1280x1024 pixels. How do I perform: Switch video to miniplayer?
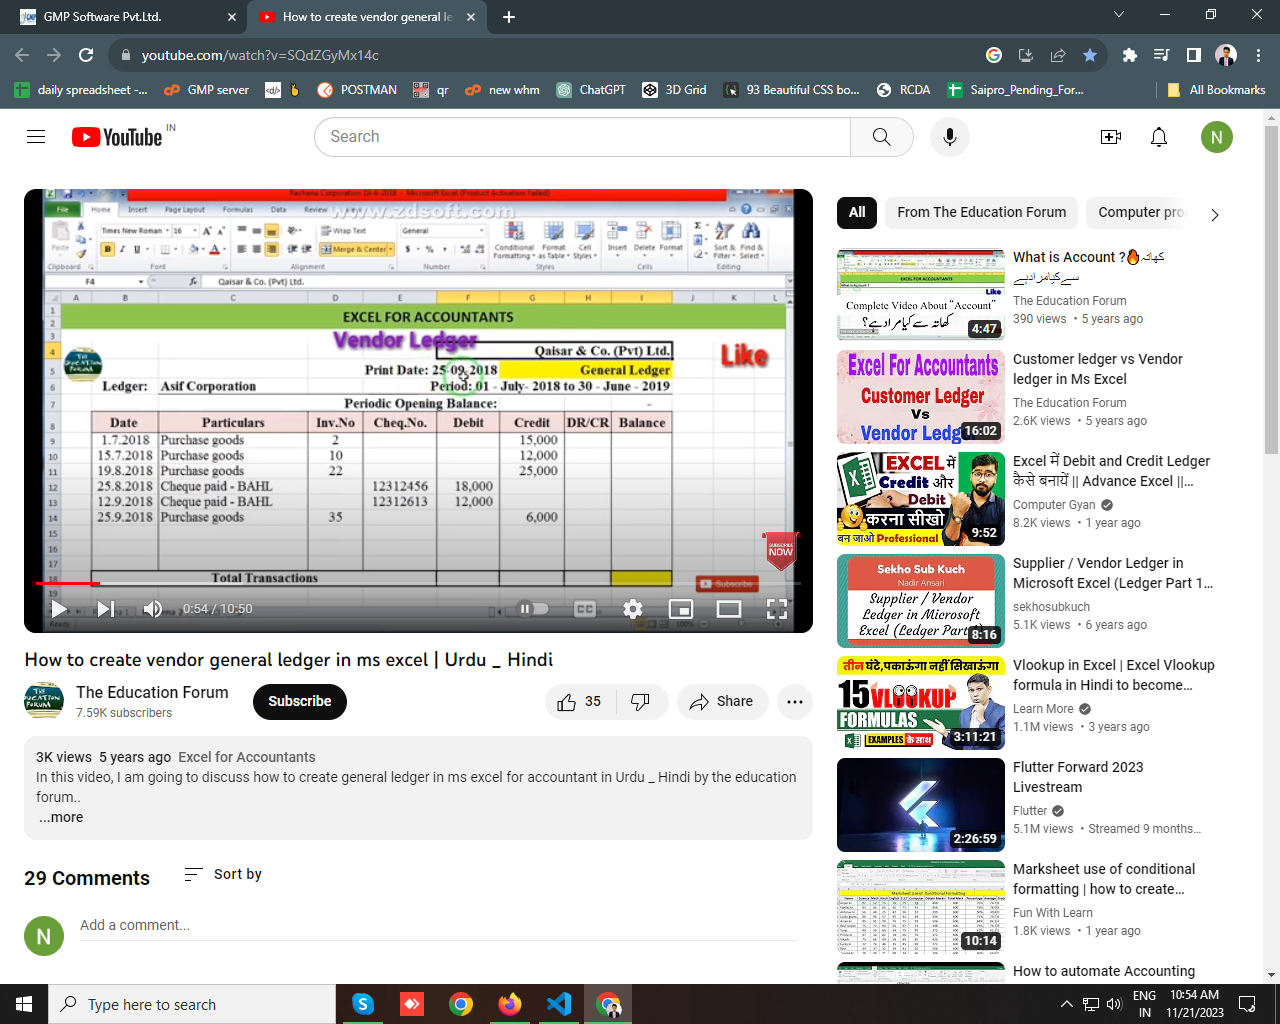pyautogui.click(x=680, y=609)
